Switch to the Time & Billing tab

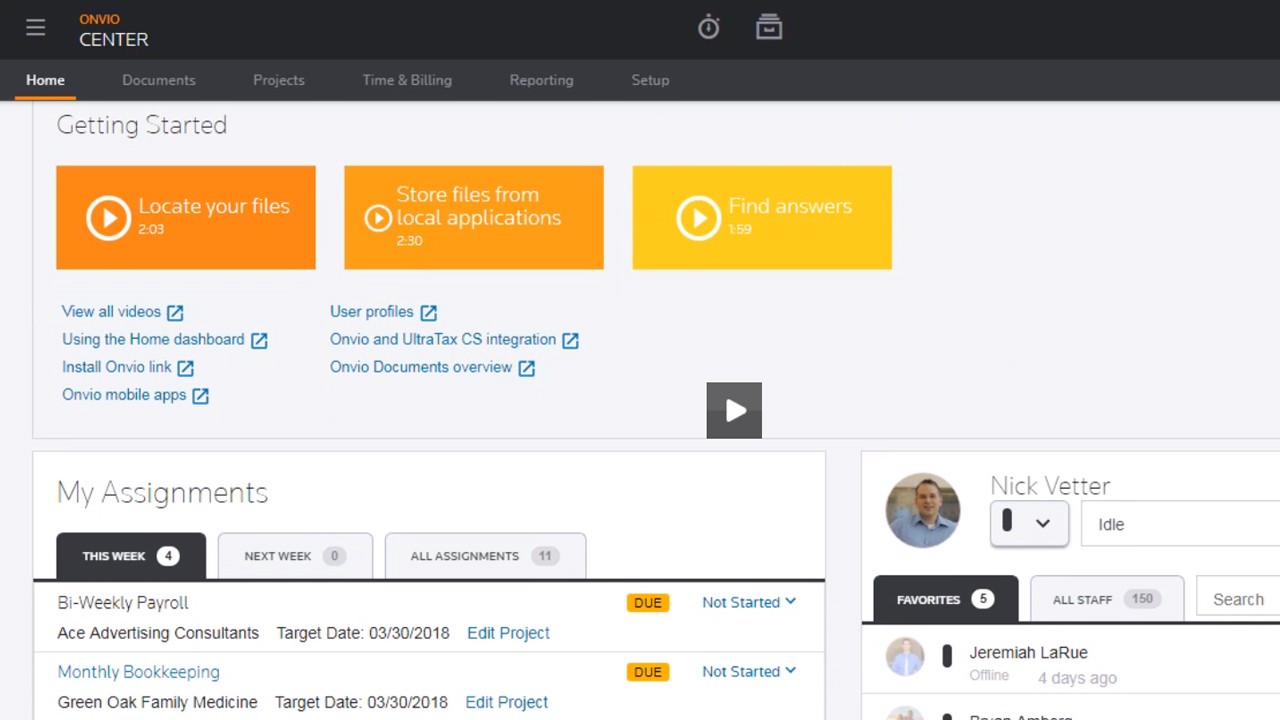click(407, 80)
